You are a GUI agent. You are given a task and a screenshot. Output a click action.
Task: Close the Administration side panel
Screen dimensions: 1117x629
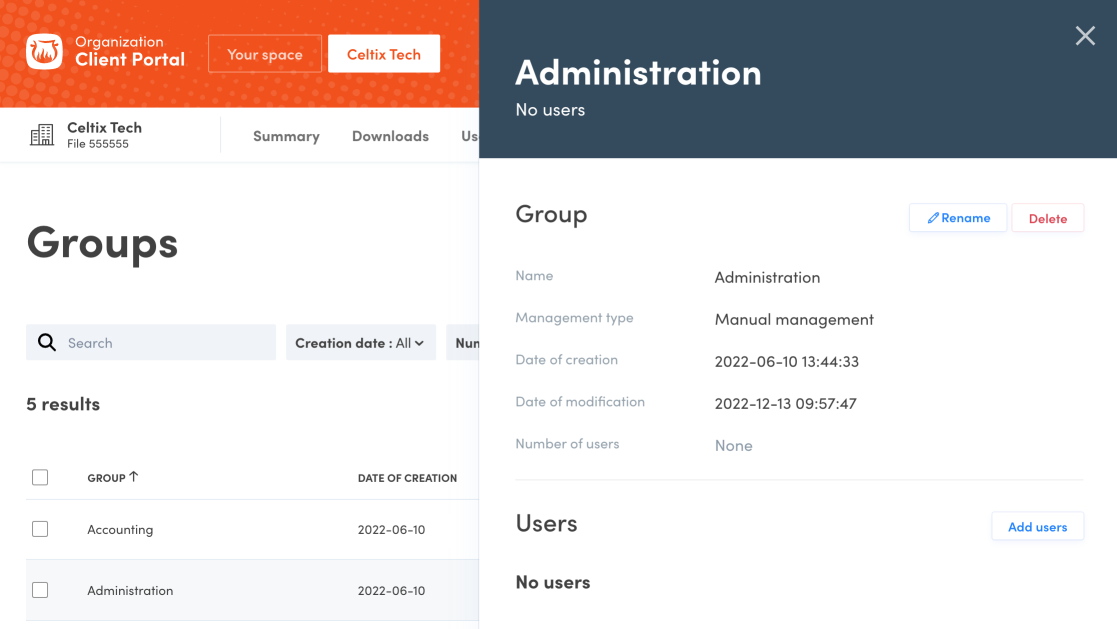coord(1085,36)
